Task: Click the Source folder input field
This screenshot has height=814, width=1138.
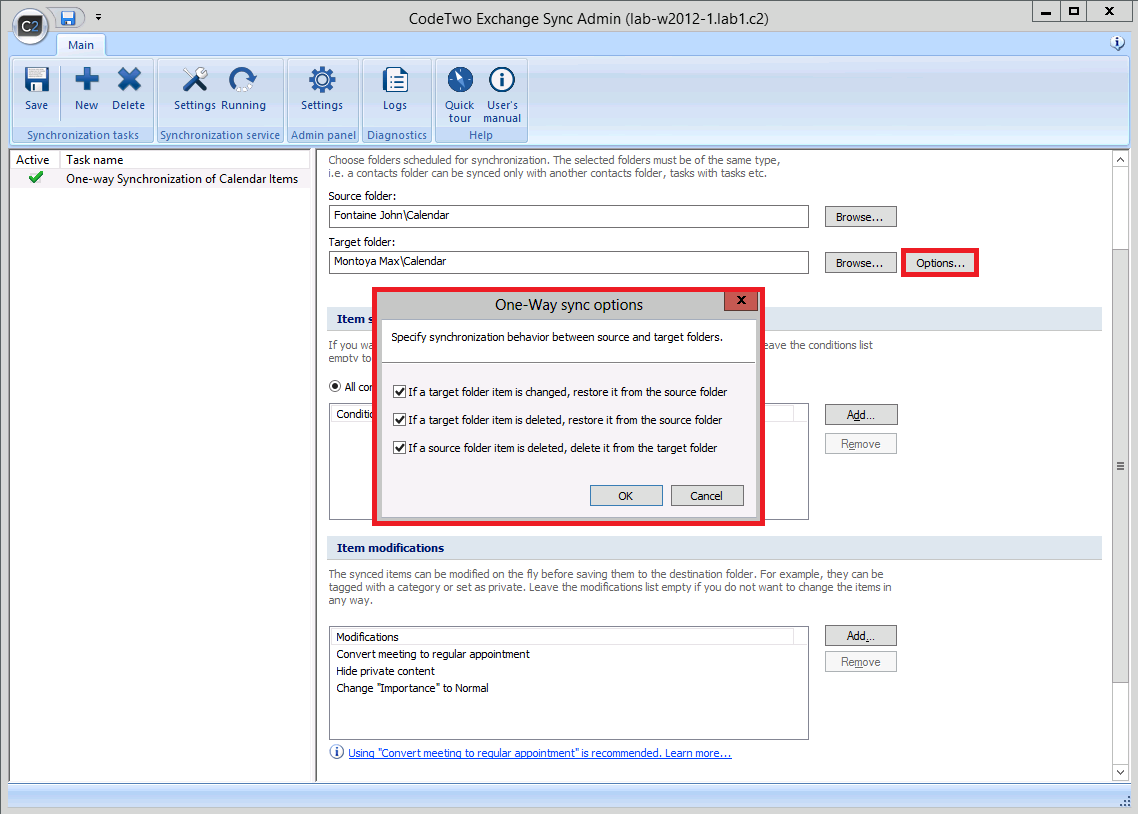Action: (x=568, y=216)
